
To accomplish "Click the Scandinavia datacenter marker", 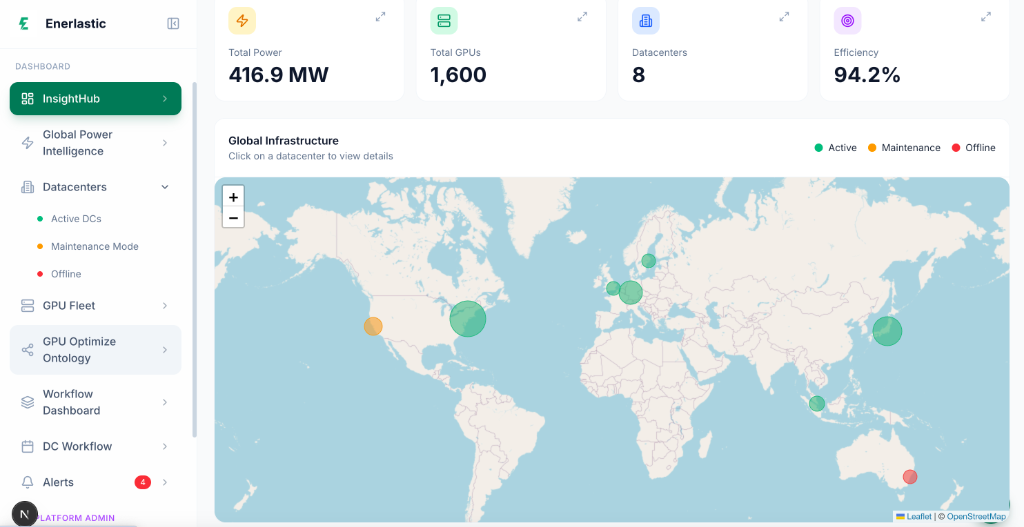I will (648, 261).
